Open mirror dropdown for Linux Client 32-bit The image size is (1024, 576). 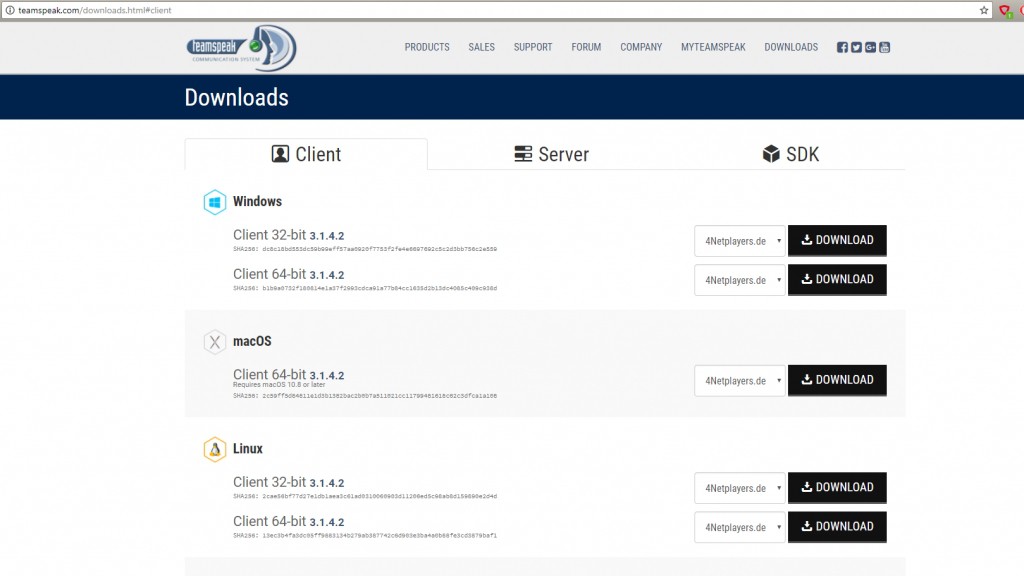pos(740,488)
